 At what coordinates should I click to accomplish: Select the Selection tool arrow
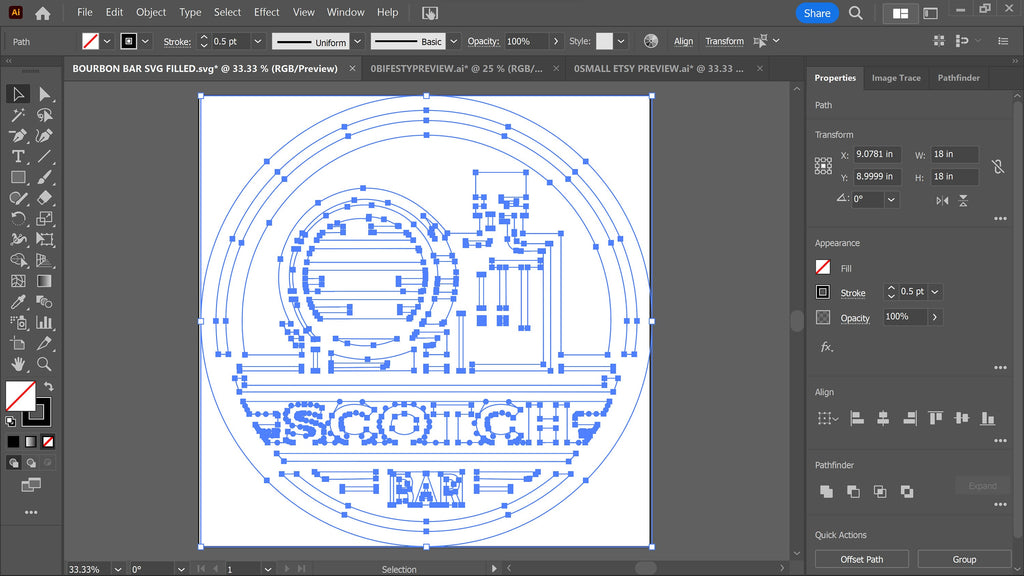click(x=18, y=94)
